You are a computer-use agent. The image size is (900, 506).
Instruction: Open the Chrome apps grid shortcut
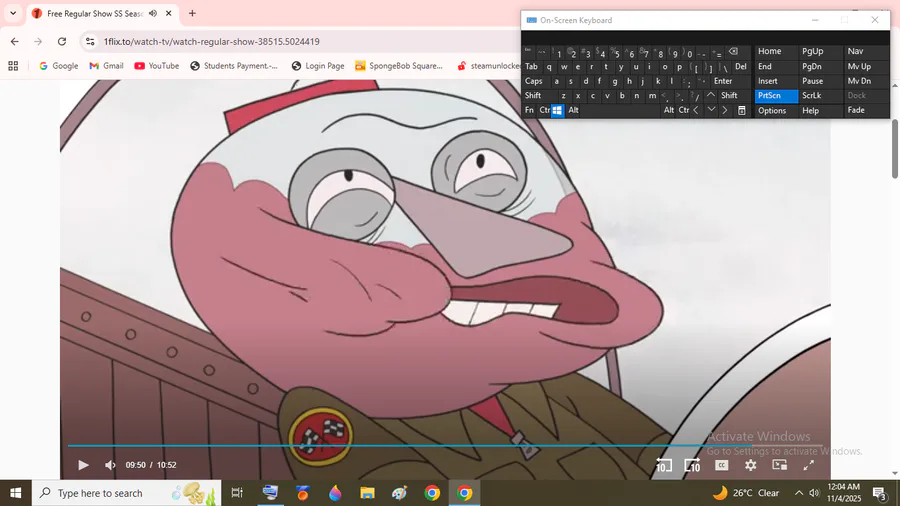[13, 66]
